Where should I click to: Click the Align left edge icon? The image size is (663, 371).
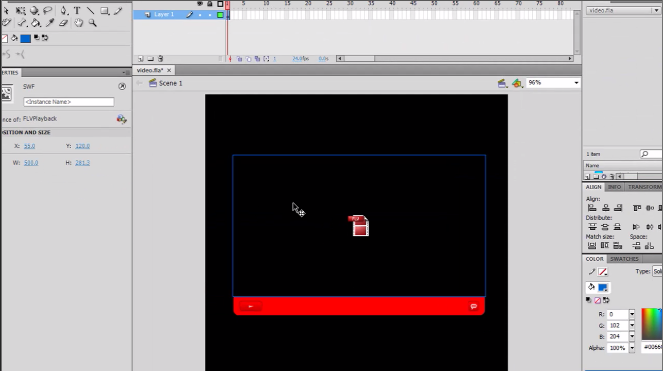[592, 208]
